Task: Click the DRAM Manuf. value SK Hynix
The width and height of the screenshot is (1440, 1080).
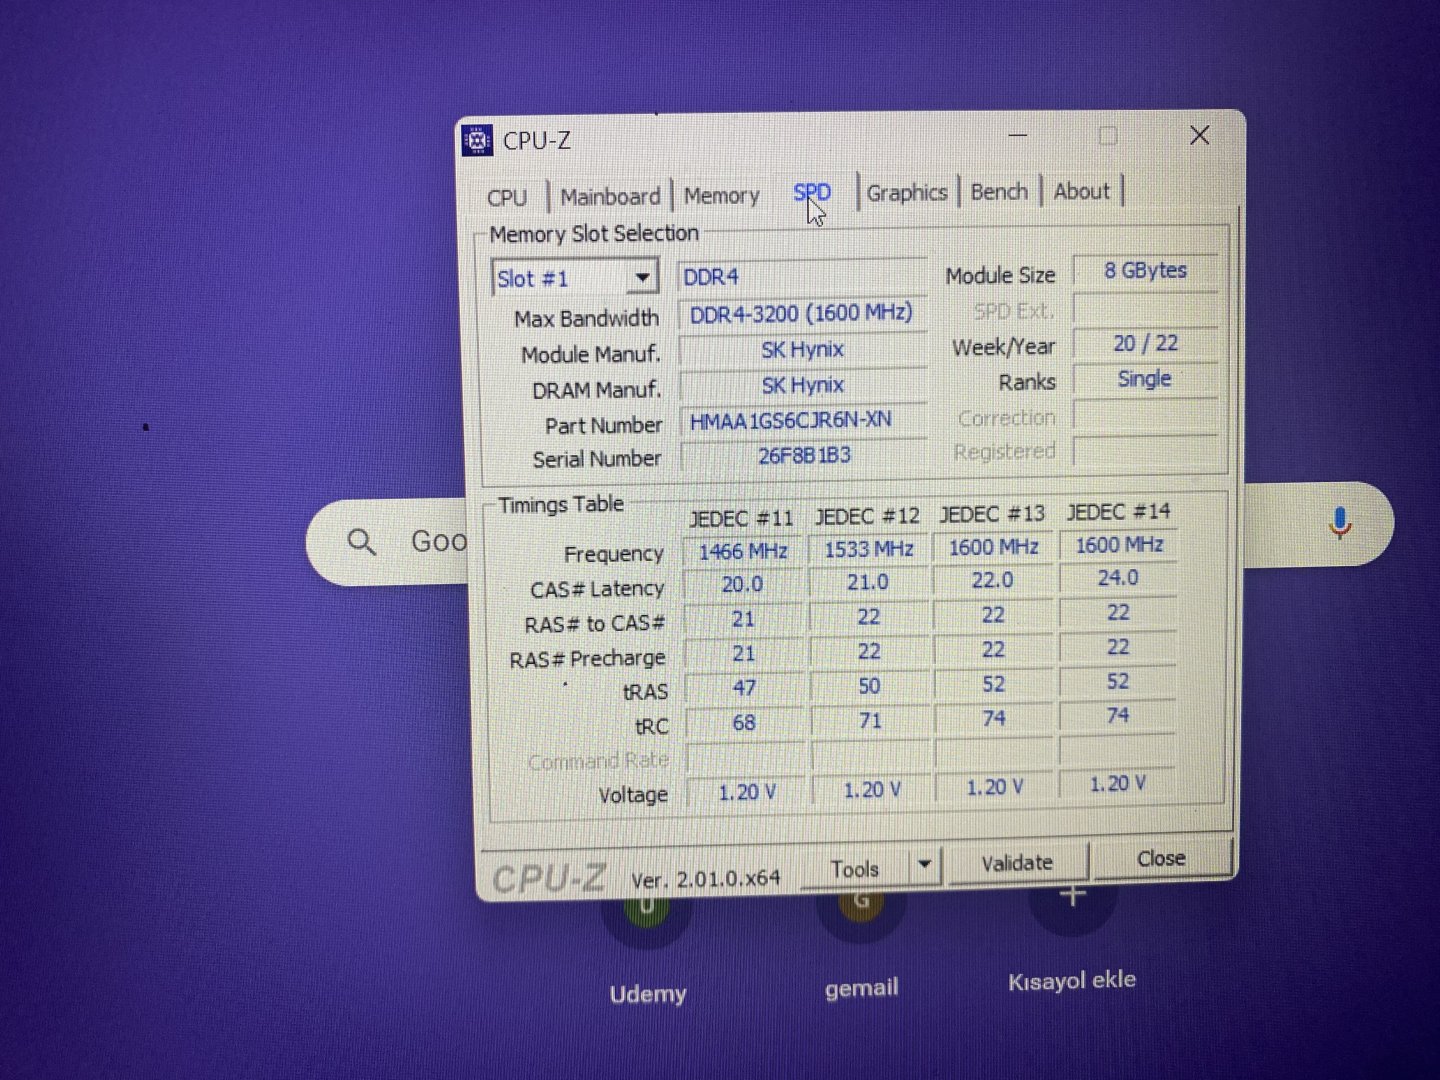Action: (x=803, y=385)
